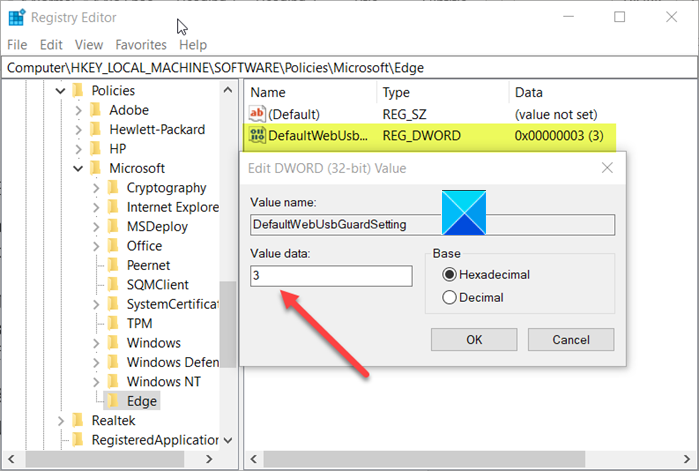The height and width of the screenshot is (471, 699).
Task: Click the tree pane scroll right arrow
Action: coord(209,459)
